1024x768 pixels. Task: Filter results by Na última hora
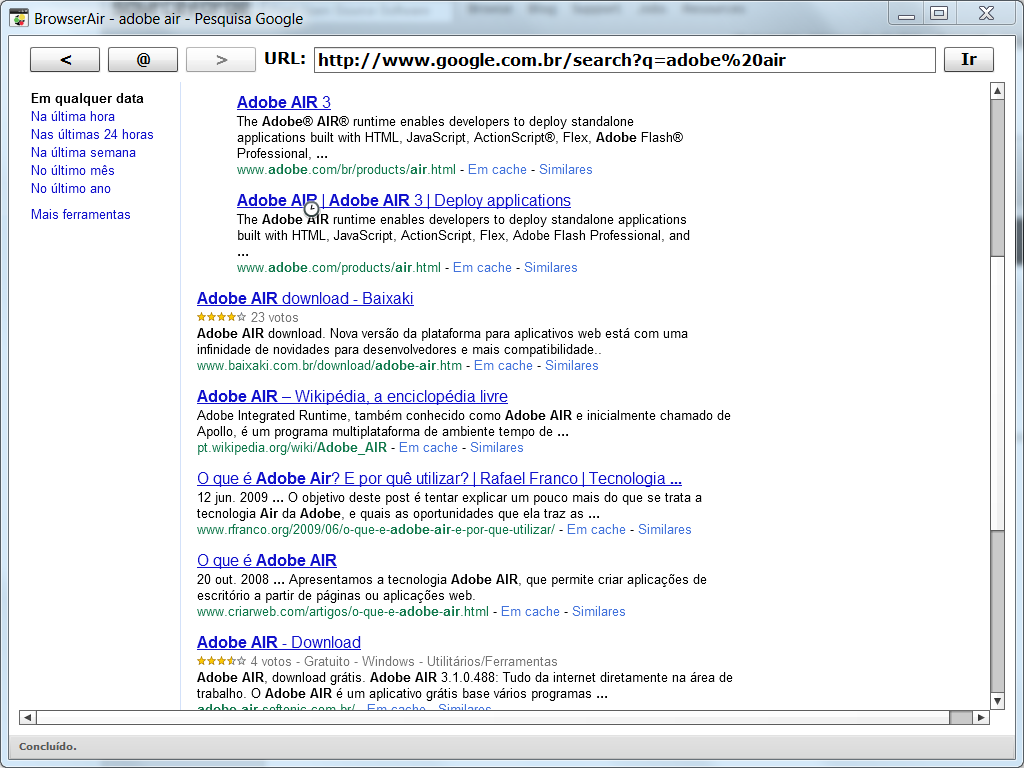[72, 116]
